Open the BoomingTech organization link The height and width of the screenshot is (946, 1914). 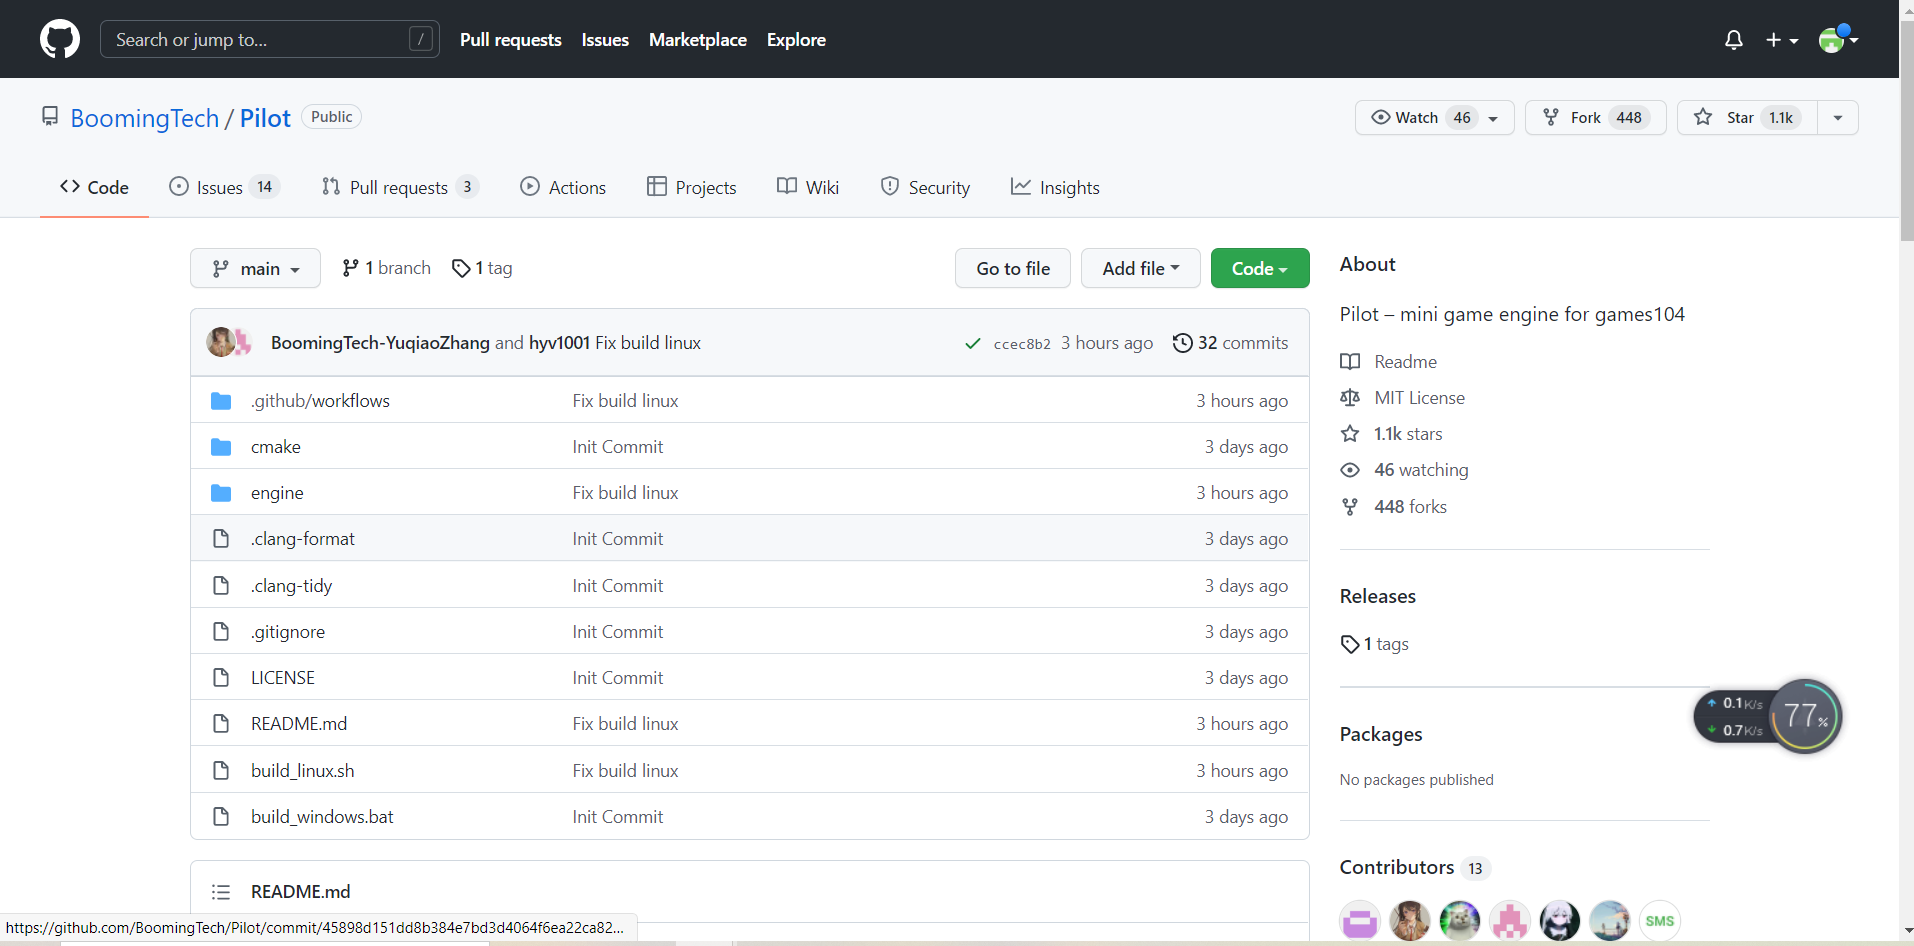tap(144, 118)
